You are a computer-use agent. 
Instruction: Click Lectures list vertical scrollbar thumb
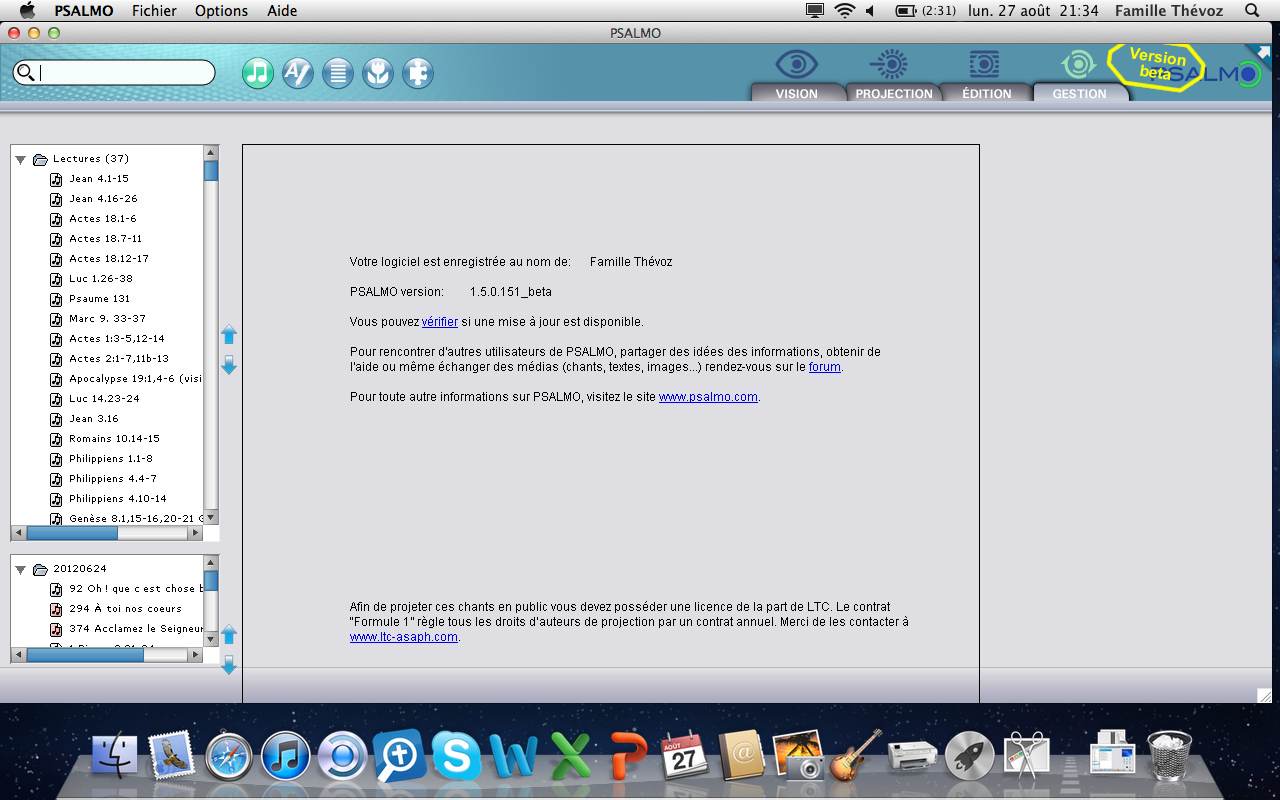pyautogui.click(x=211, y=170)
